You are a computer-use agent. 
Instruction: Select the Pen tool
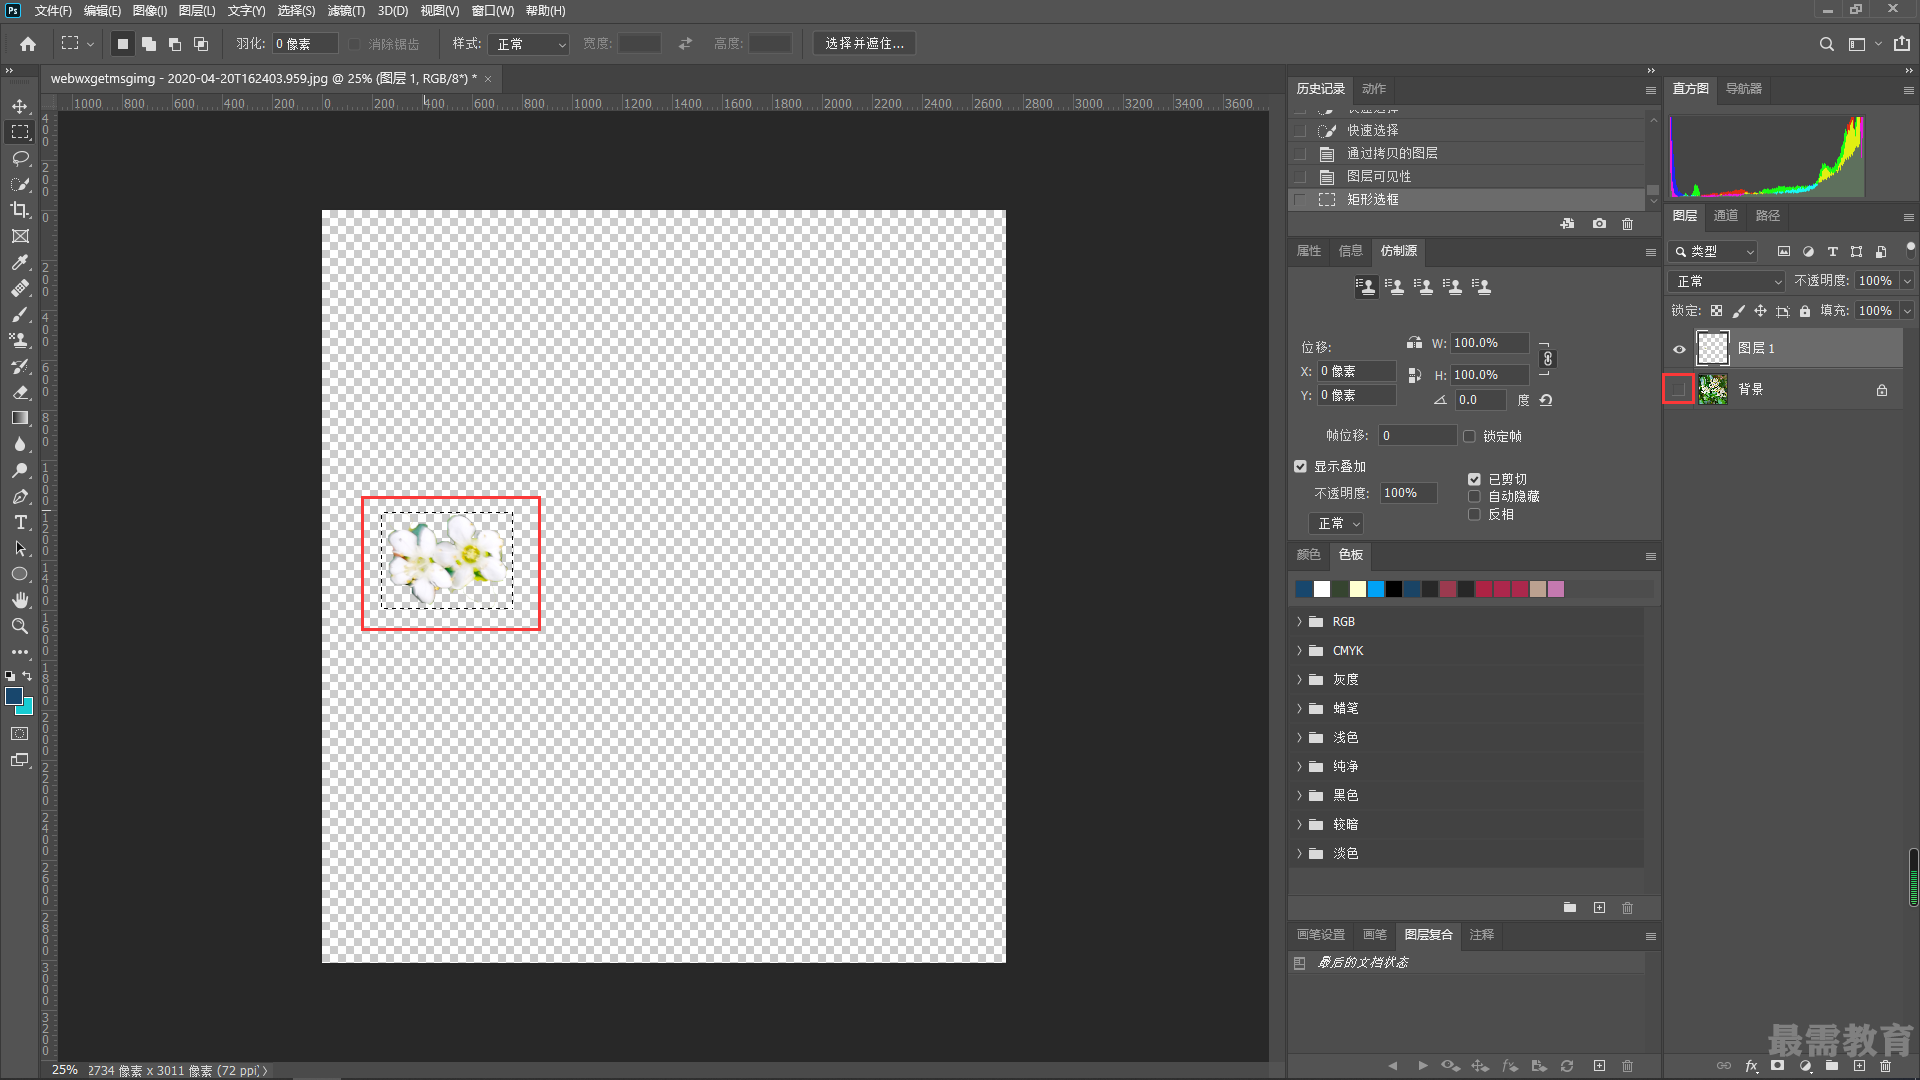click(x=20, y=496)
